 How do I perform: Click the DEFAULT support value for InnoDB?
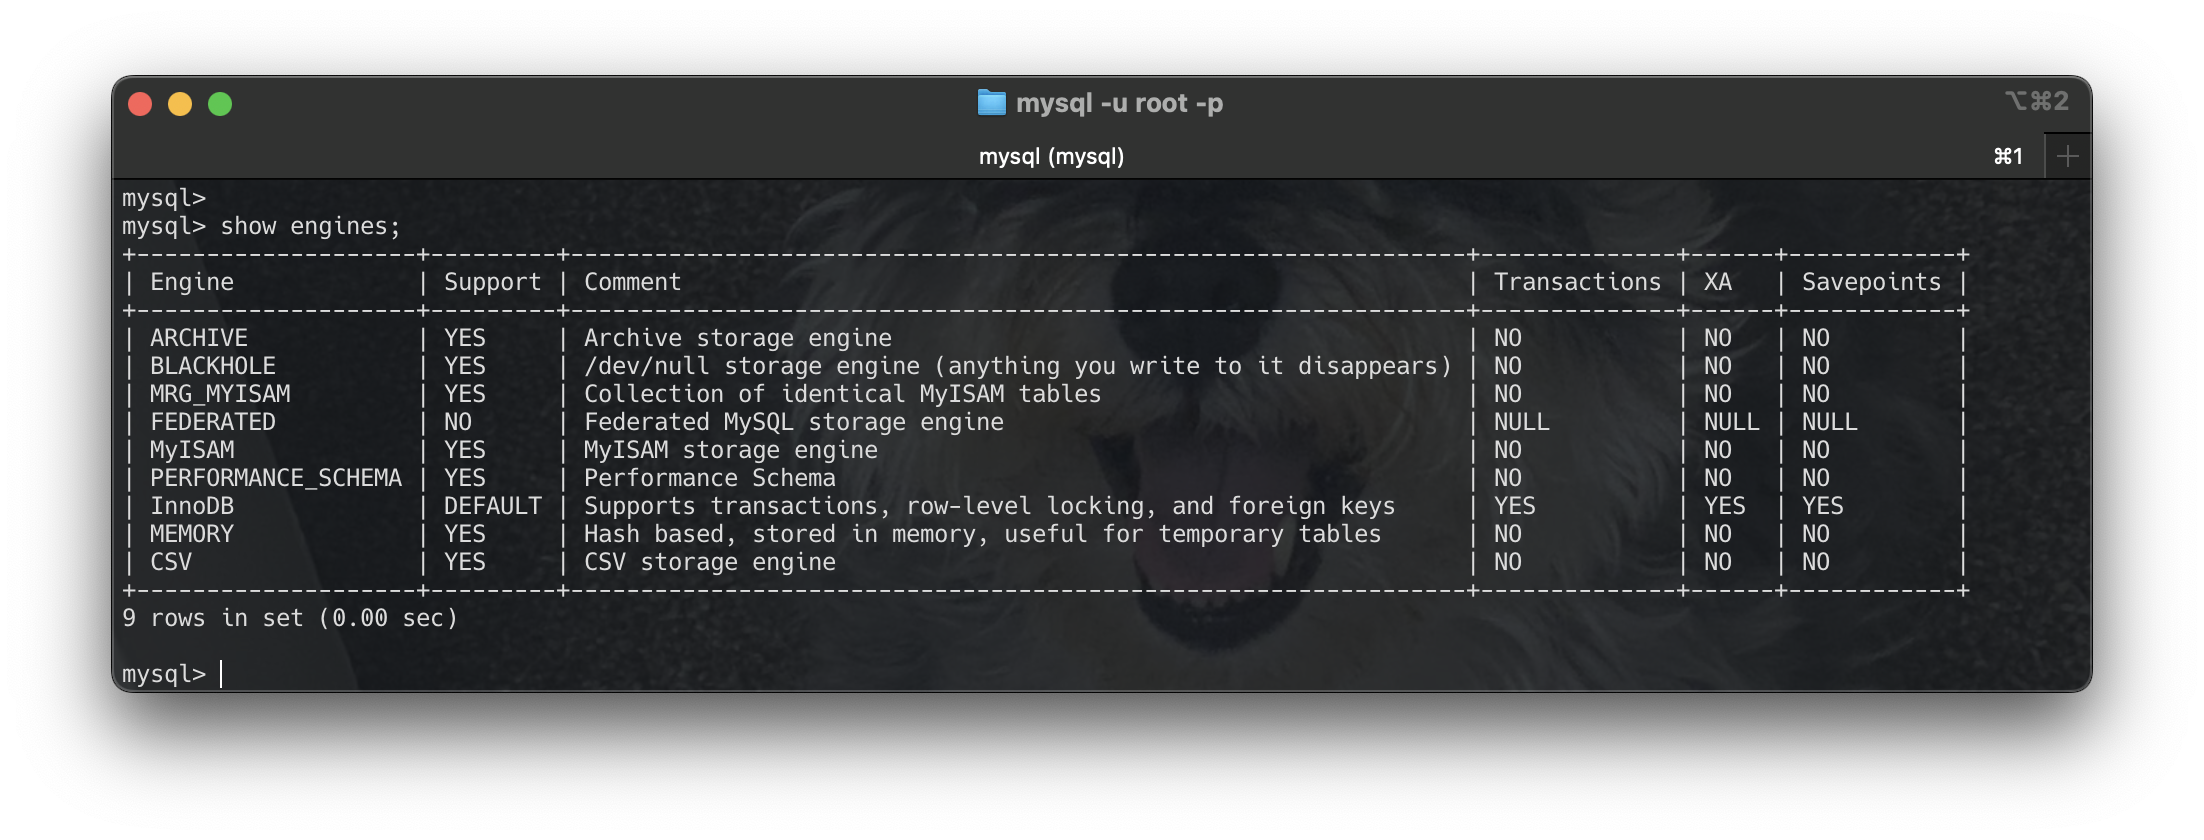[494, 506]
